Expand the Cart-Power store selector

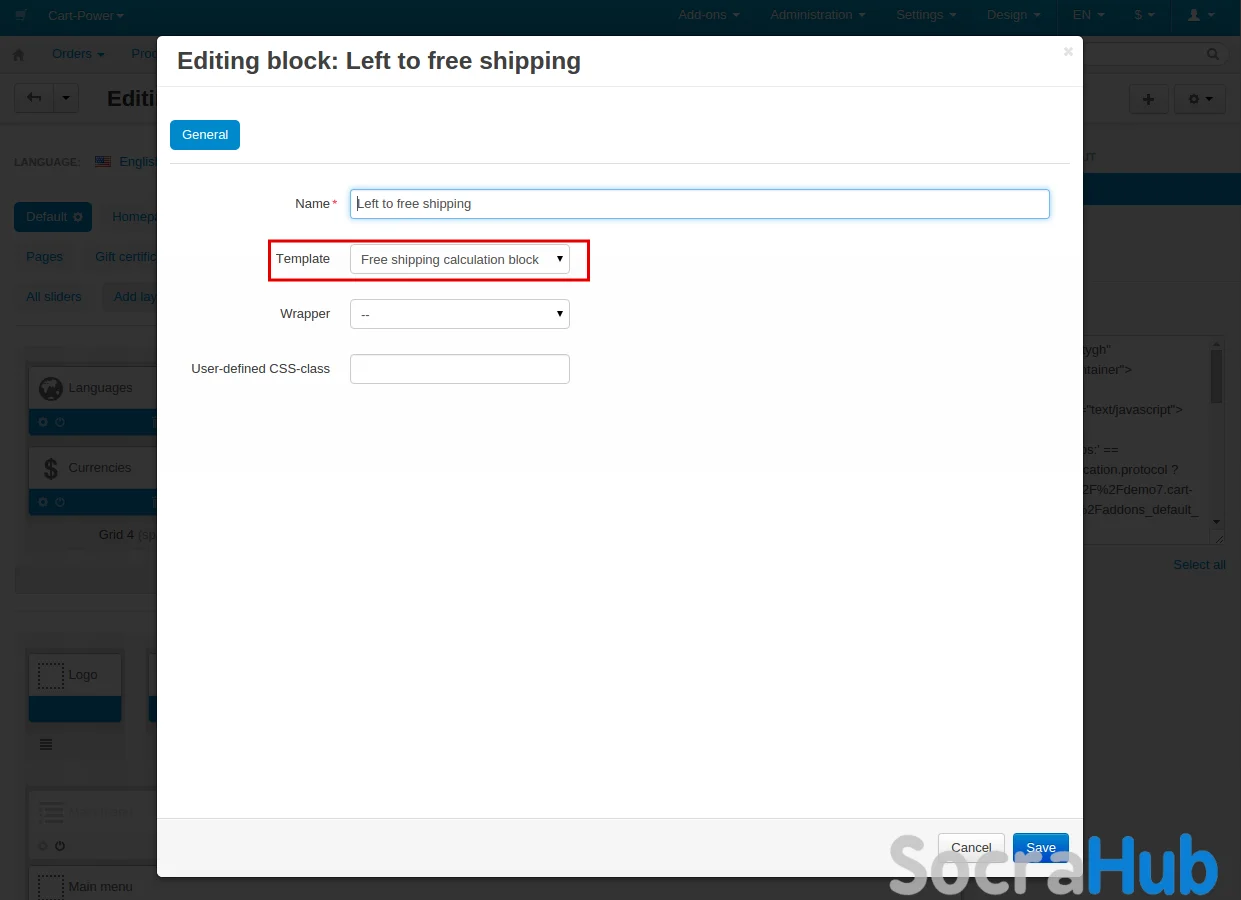point(86,15)
